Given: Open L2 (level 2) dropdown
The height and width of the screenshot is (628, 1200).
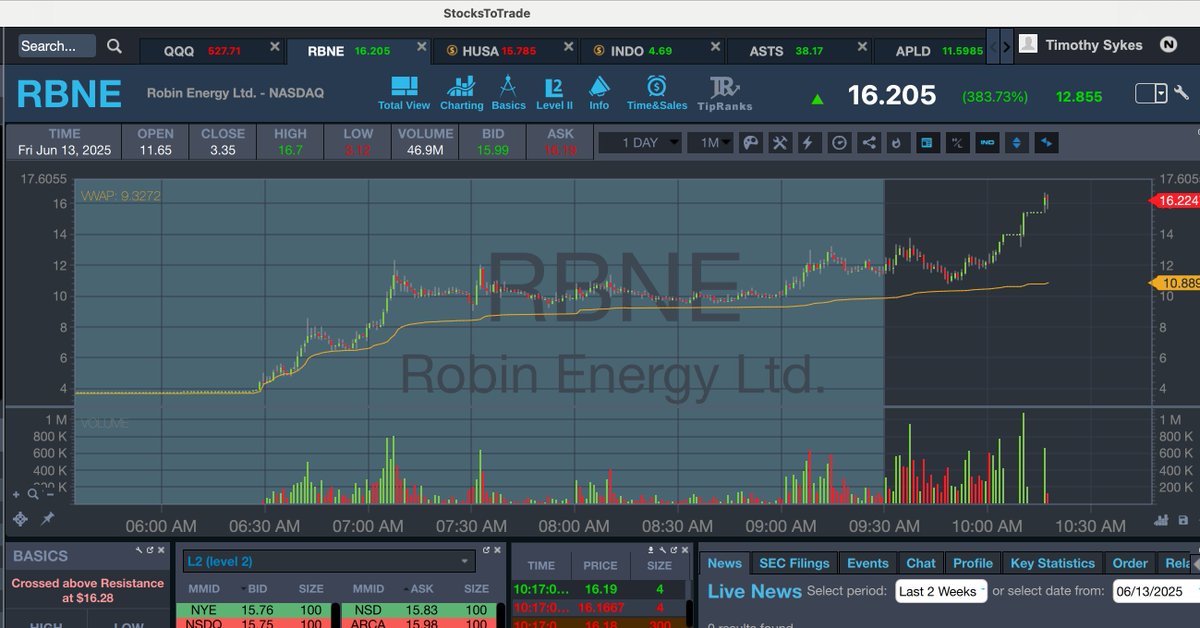Looking at the screenshot, I should [327, 561].
